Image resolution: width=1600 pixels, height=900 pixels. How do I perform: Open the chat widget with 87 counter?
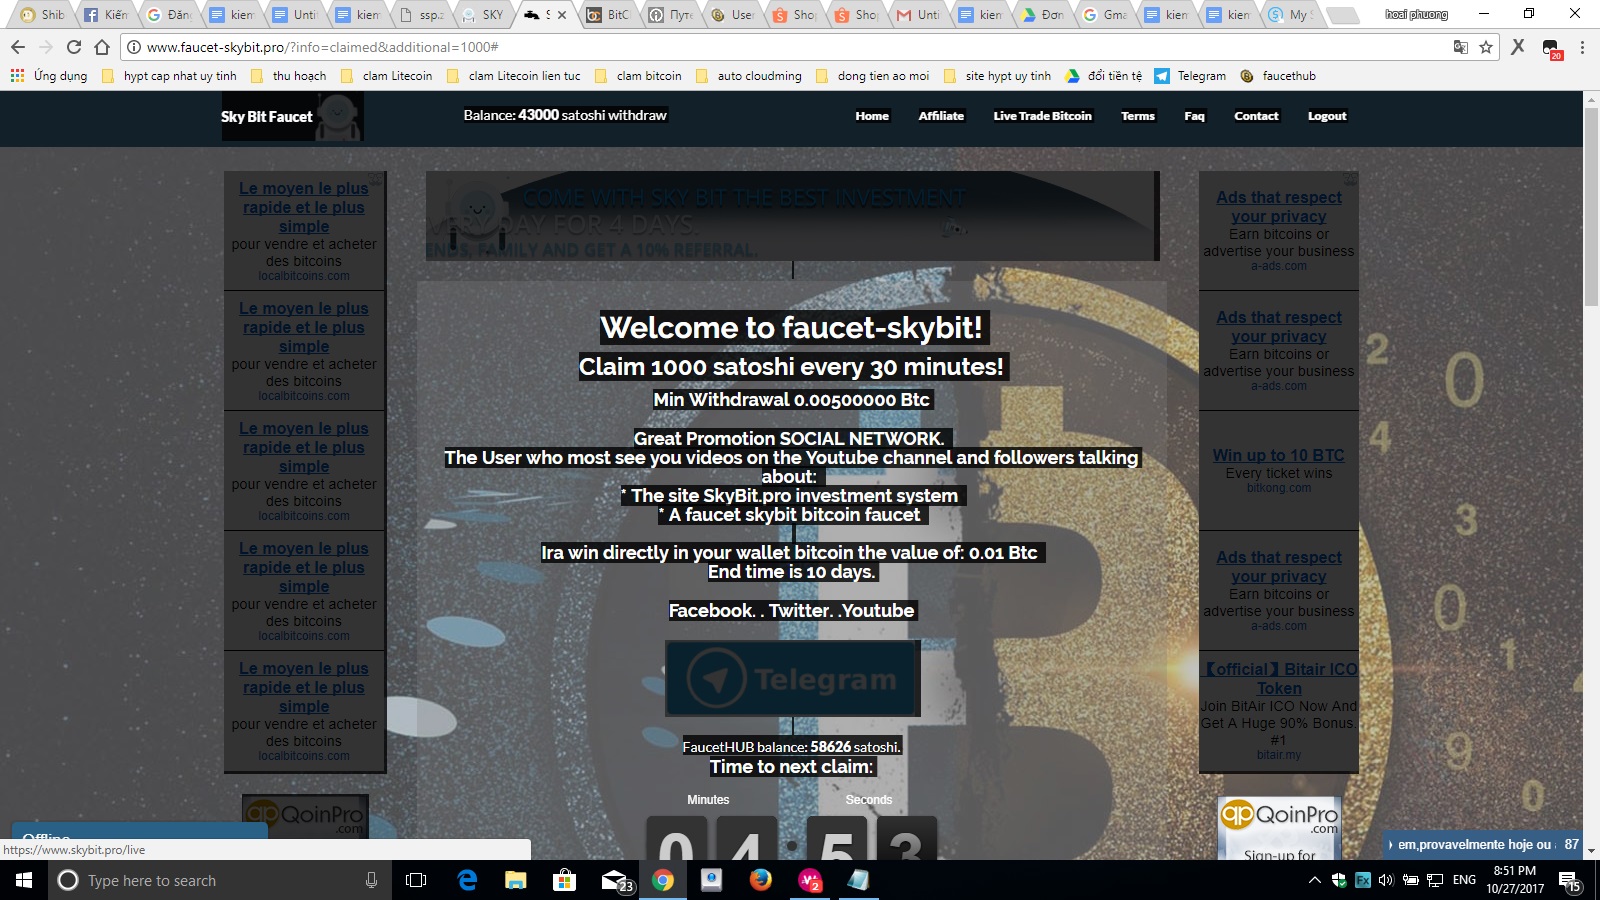coord(1483,845)
